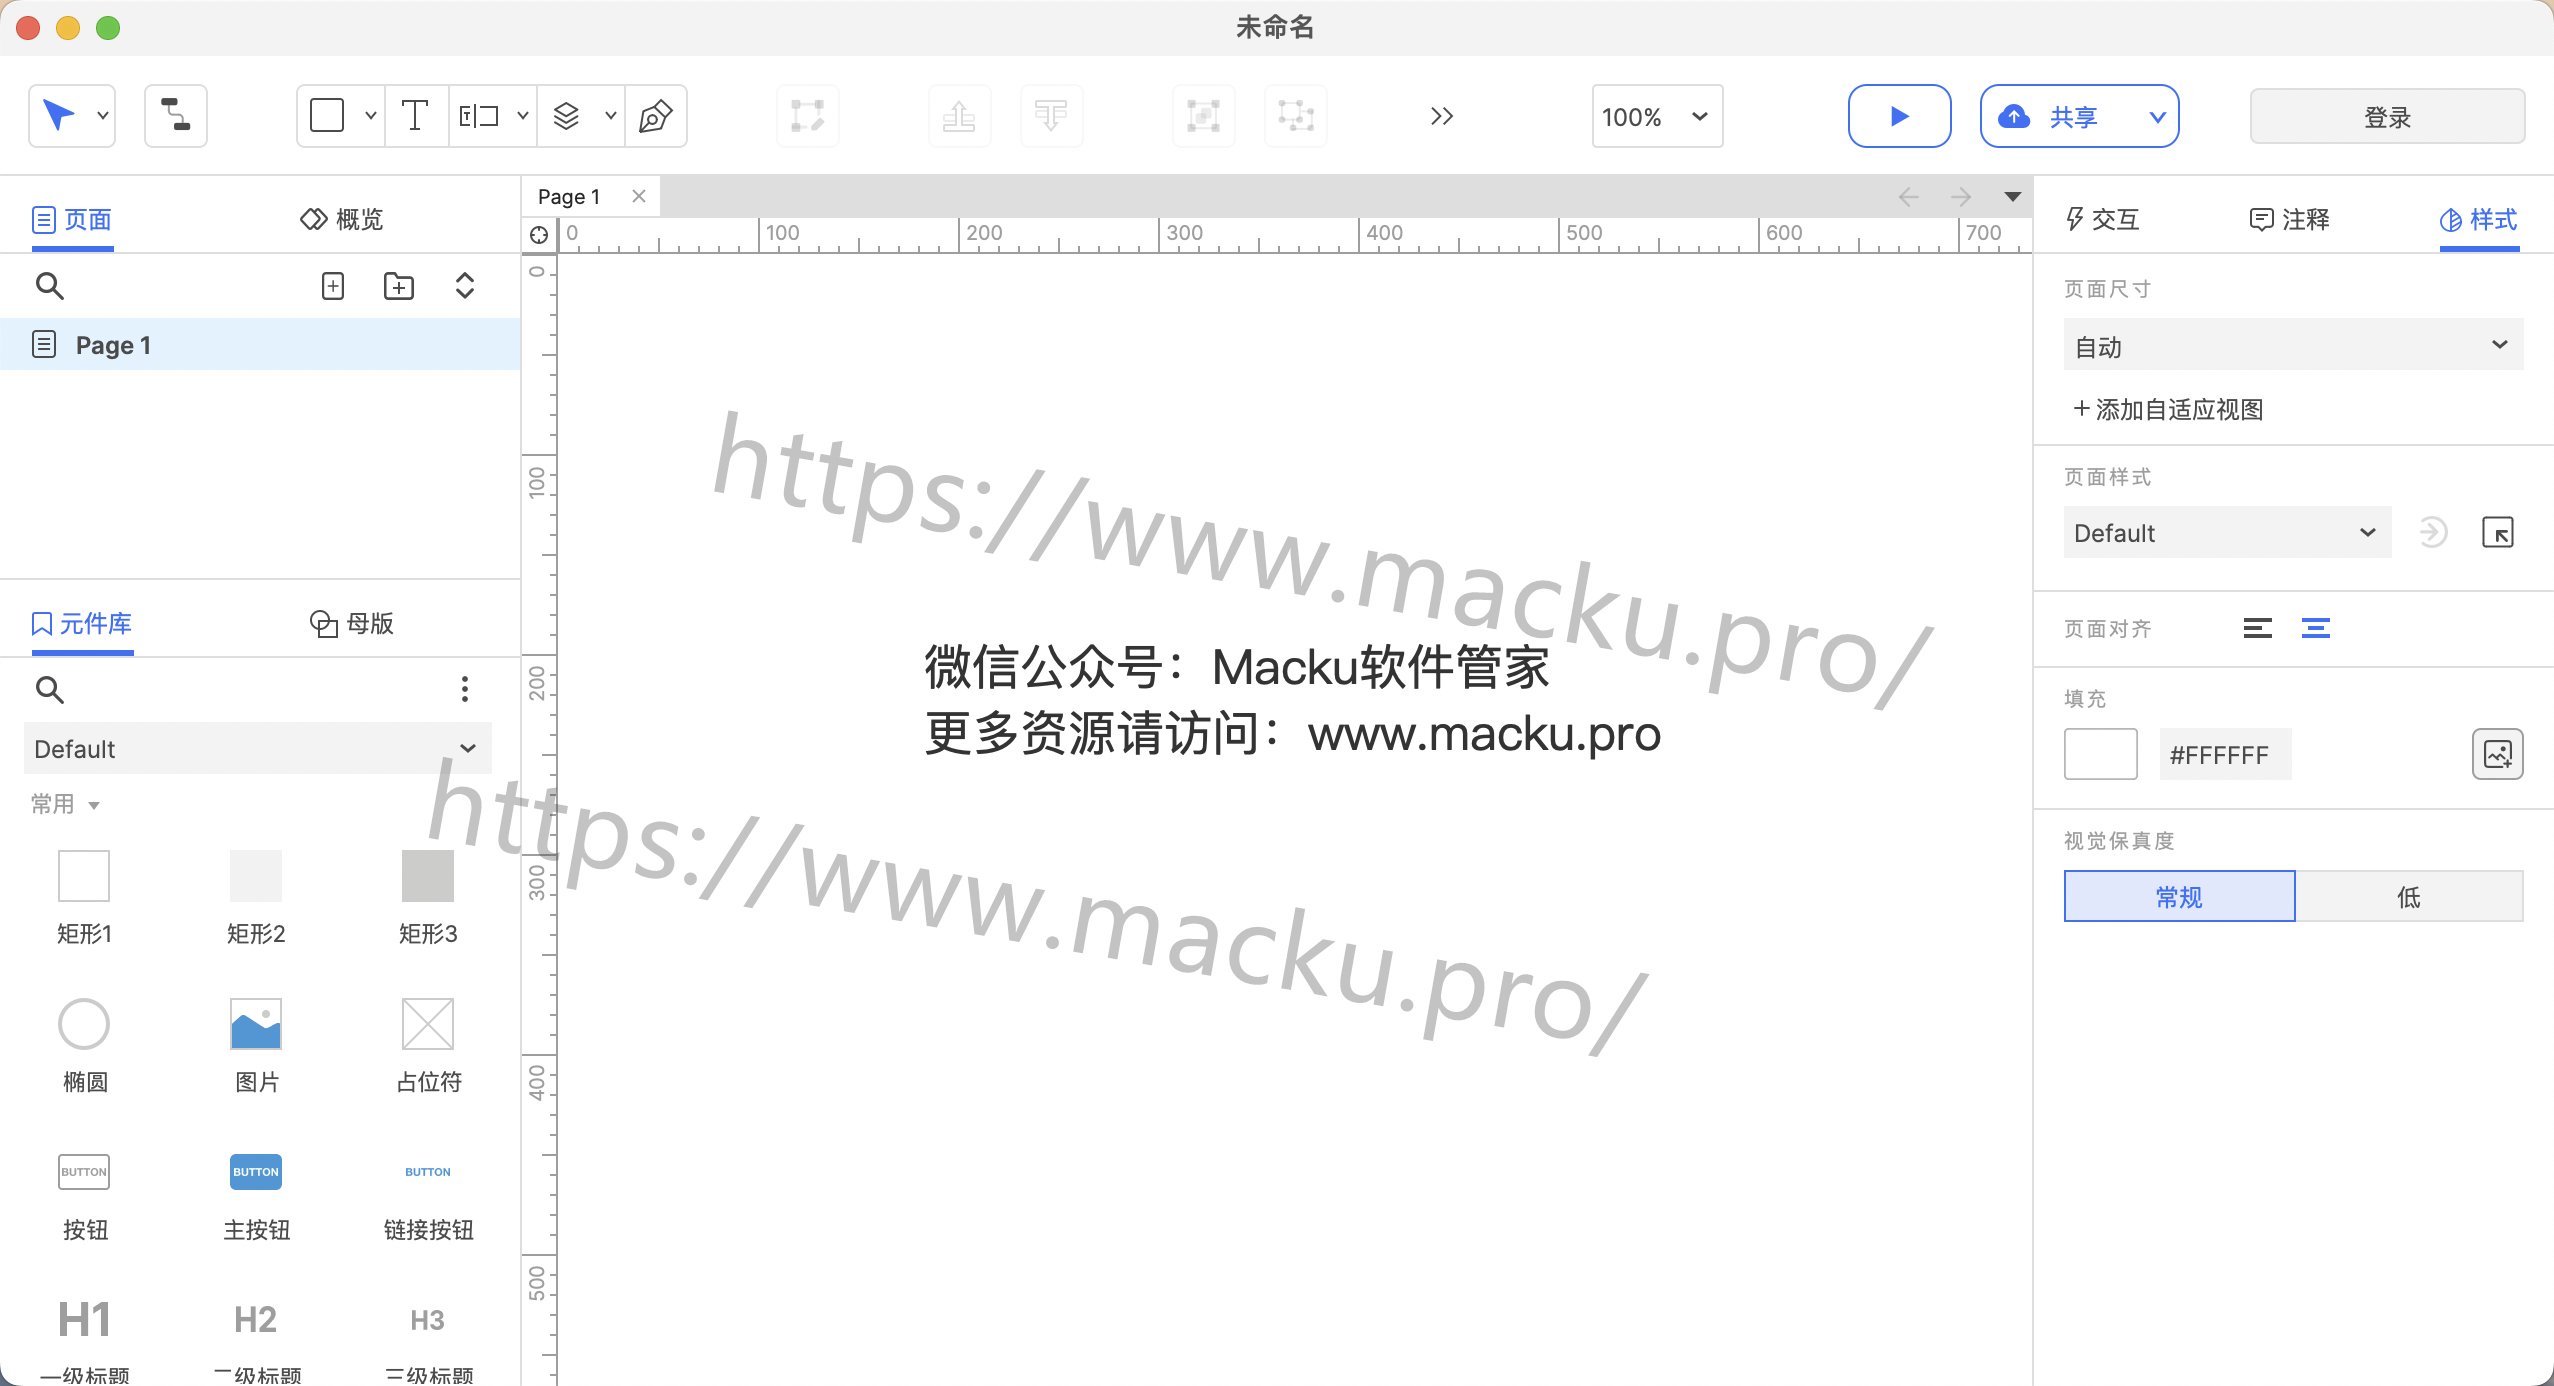Click the group objects icon
The width and height of the screenshot is (2554, 1386).
[1203, 116]
